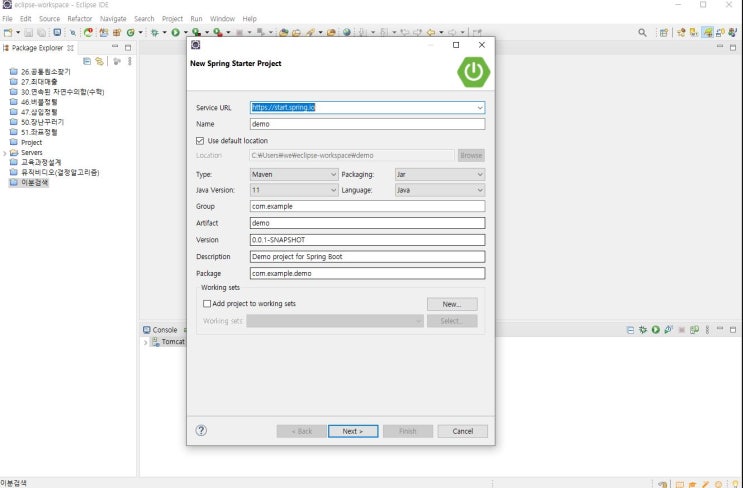Click the Open Web Browser globe icon
743x488 pixels.
pos(347,33)
